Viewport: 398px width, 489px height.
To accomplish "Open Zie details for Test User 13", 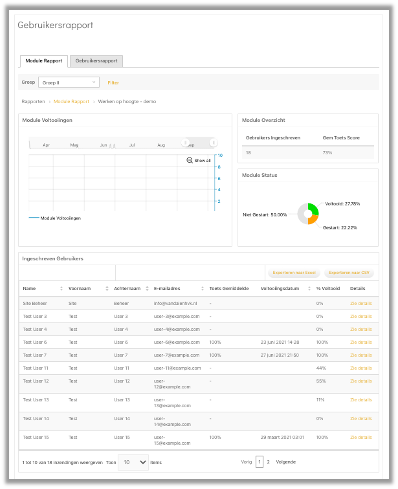I will (361, 400).
